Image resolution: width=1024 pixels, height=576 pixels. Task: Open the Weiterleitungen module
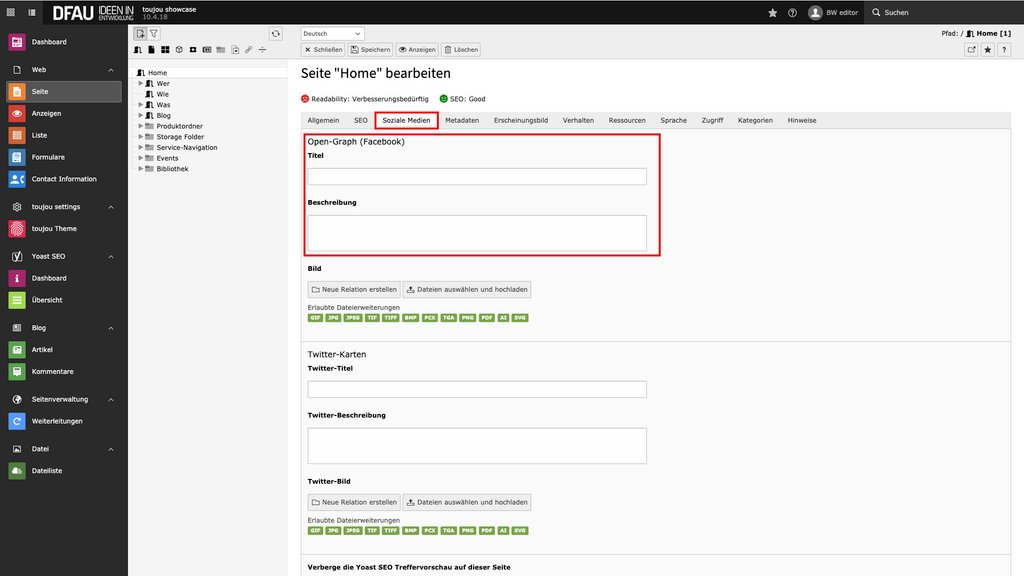[57, 421]
